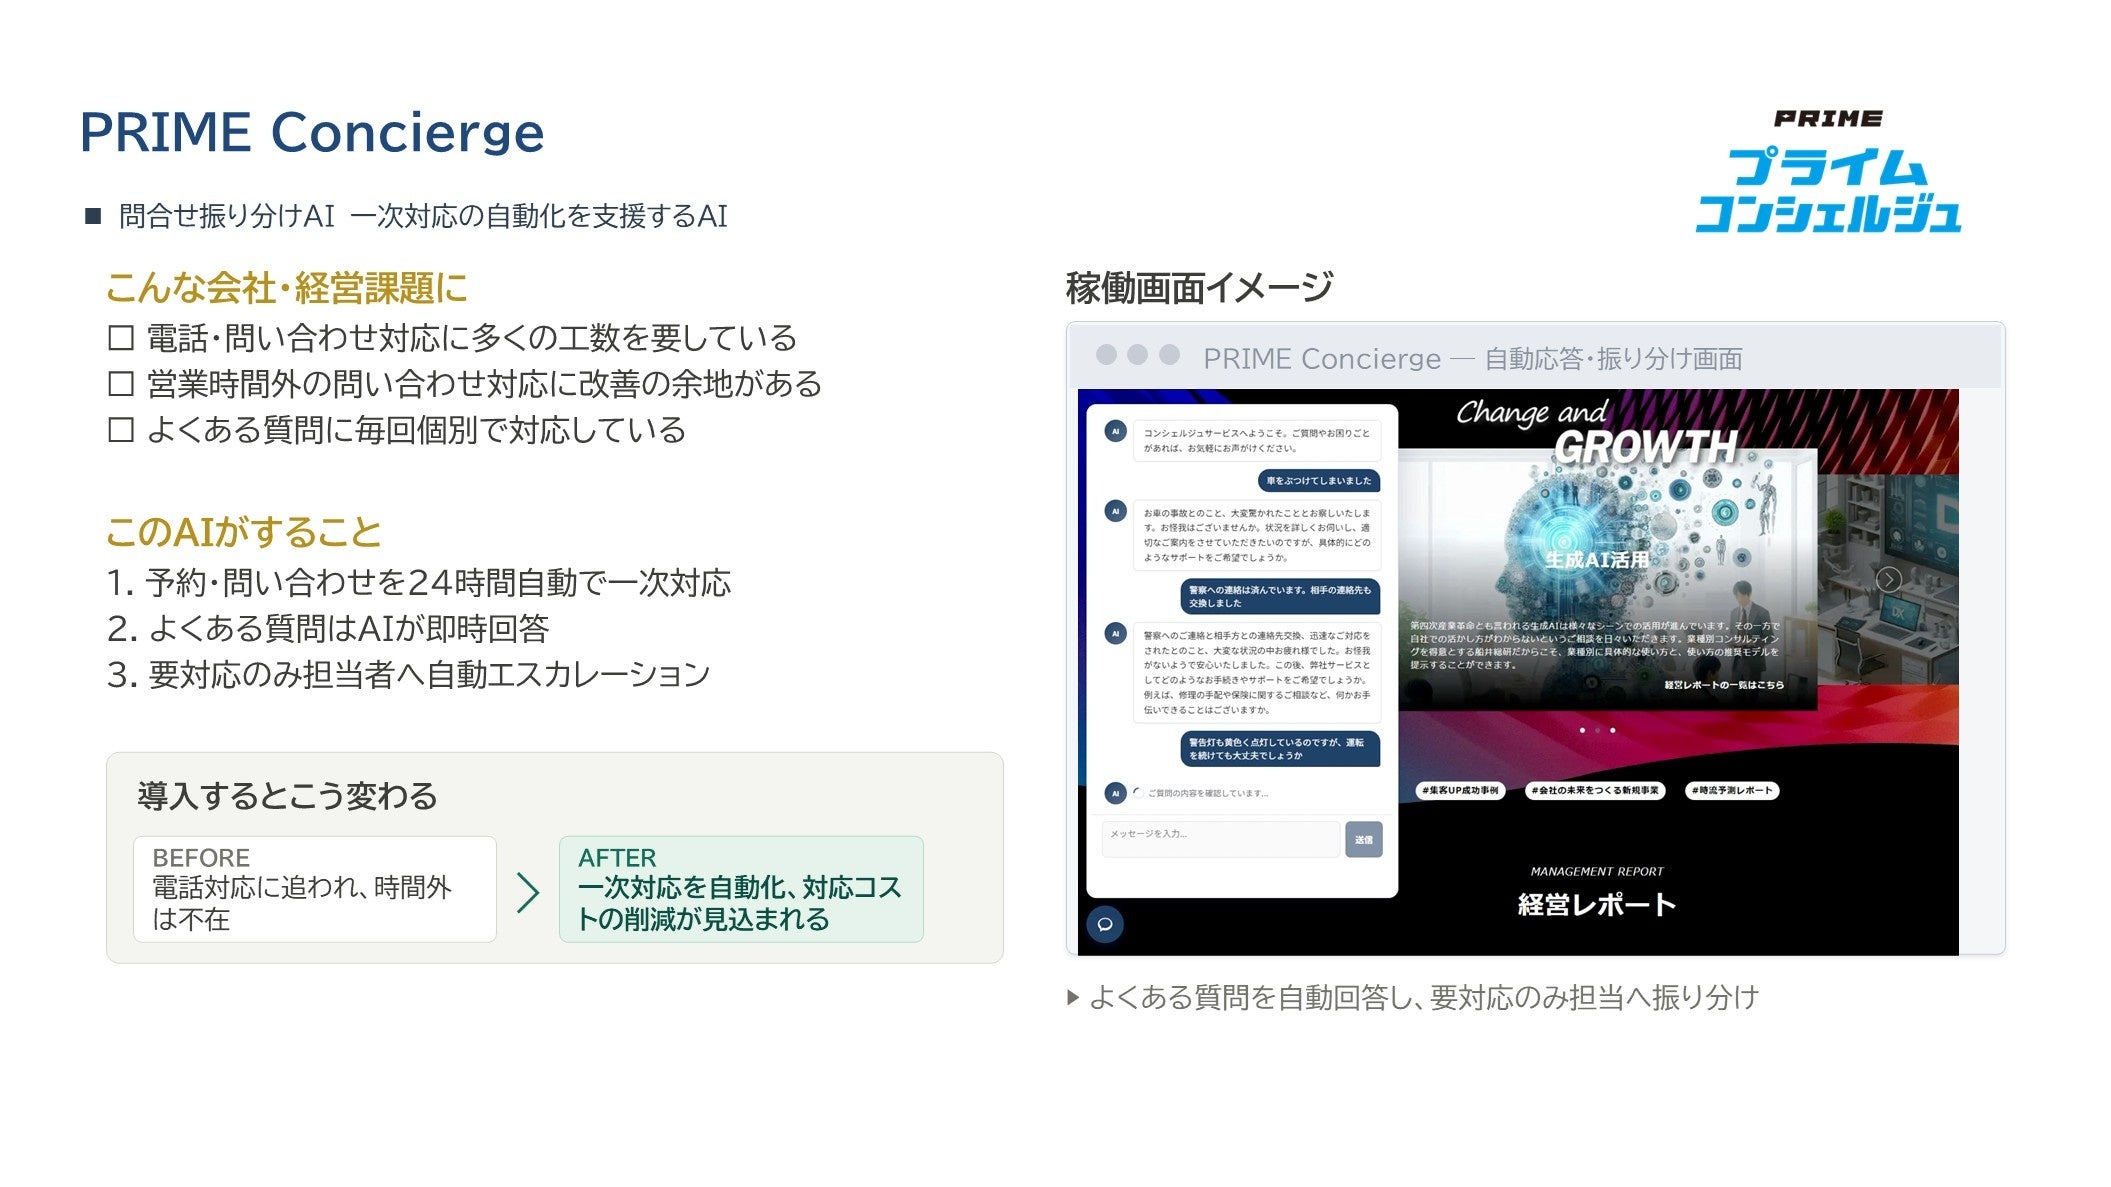Click the 警告灯も黄色く点灯している user message
2111x1187 pixels.
tap(1280, 749)
